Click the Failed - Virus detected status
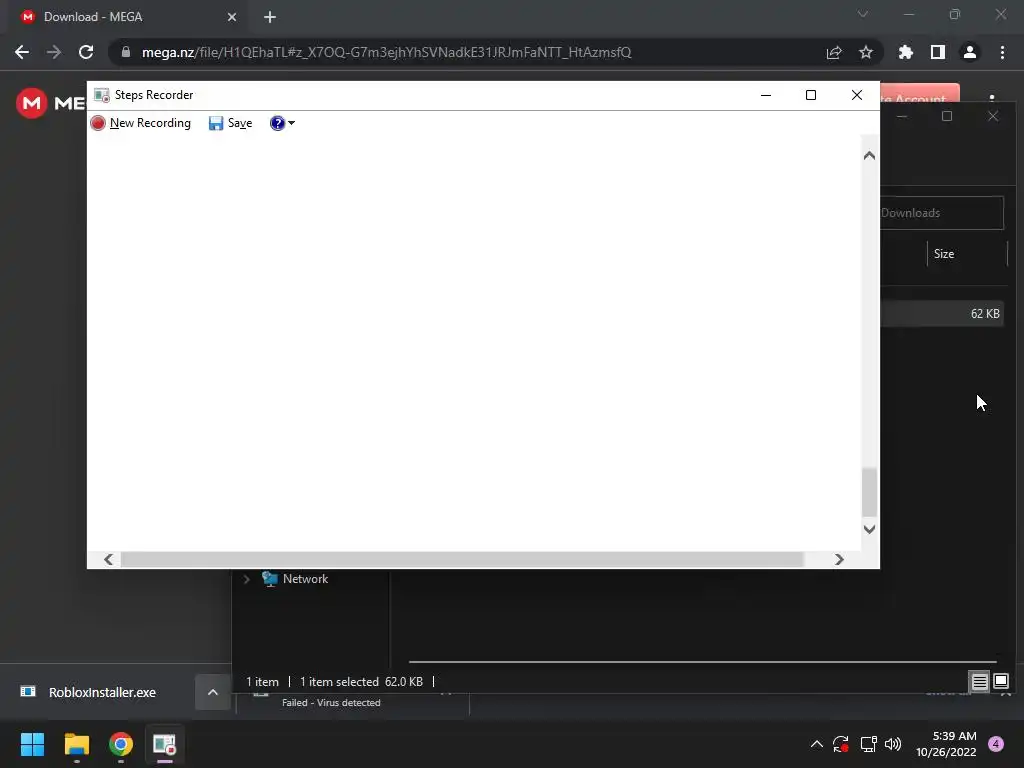Screen dimensions: 1024x768 [x=331, y=703]
